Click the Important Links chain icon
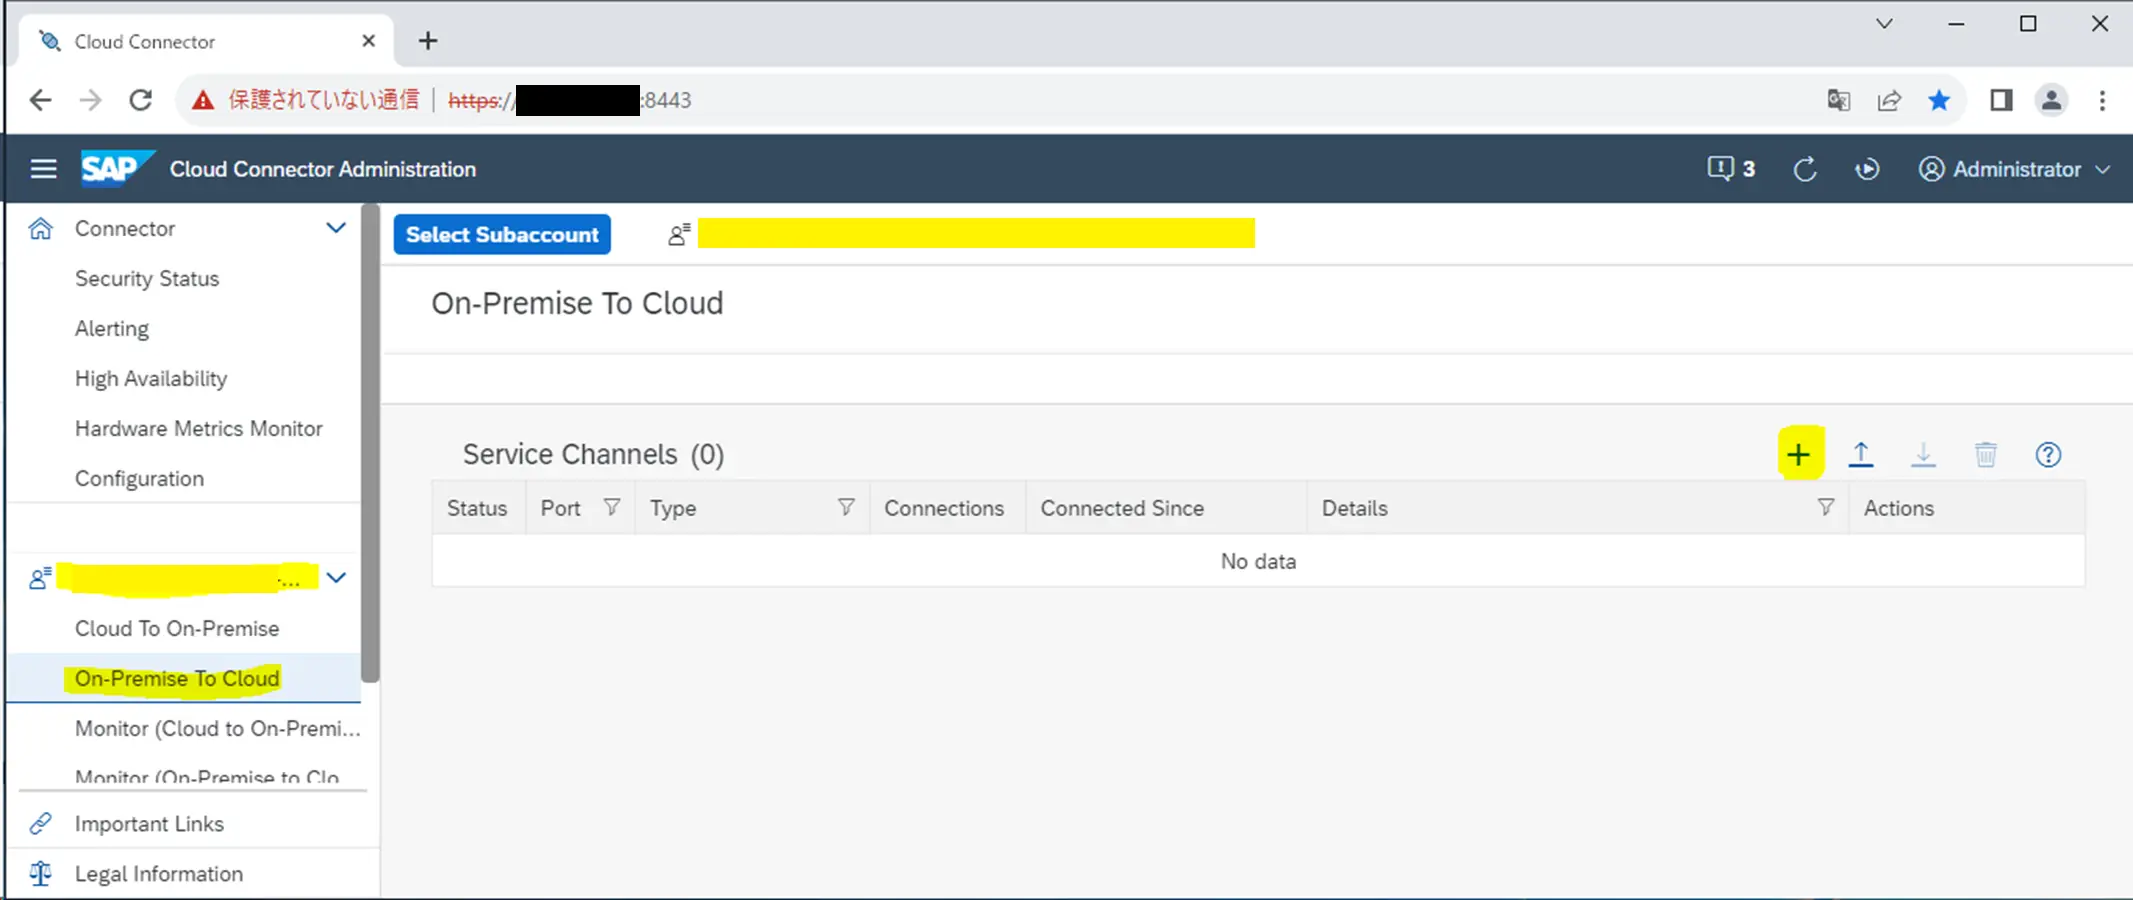Viewport: 2133px width, 900px height. 40,823
